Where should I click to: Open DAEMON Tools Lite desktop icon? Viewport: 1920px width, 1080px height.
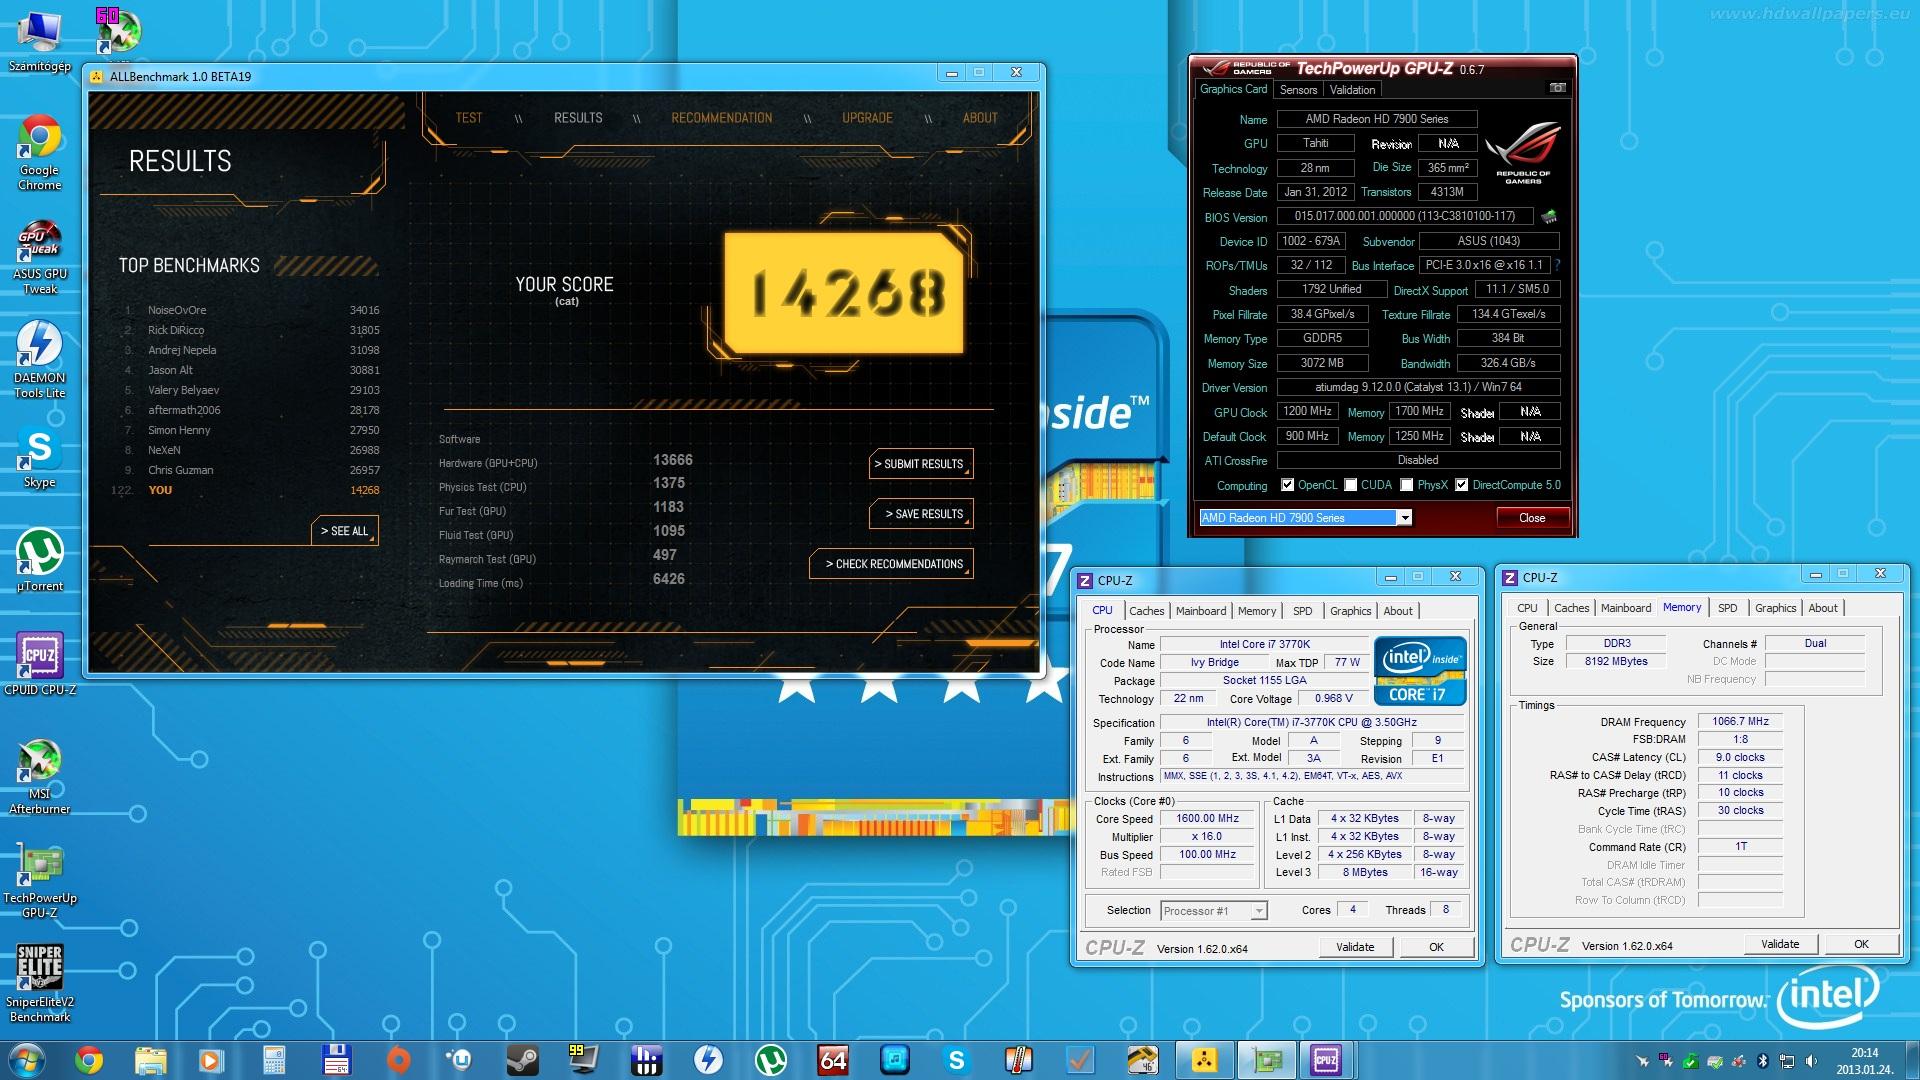click(x=39, y=360)
